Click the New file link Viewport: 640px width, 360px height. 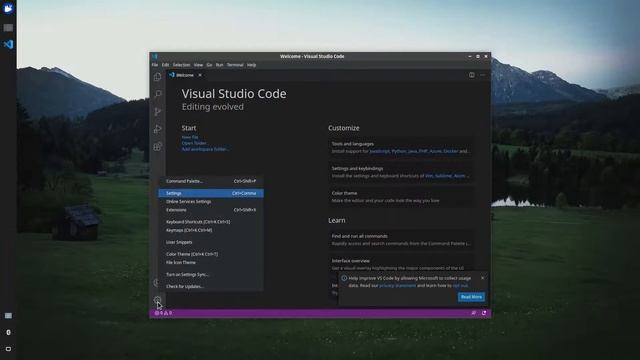[x=190, y=137]
